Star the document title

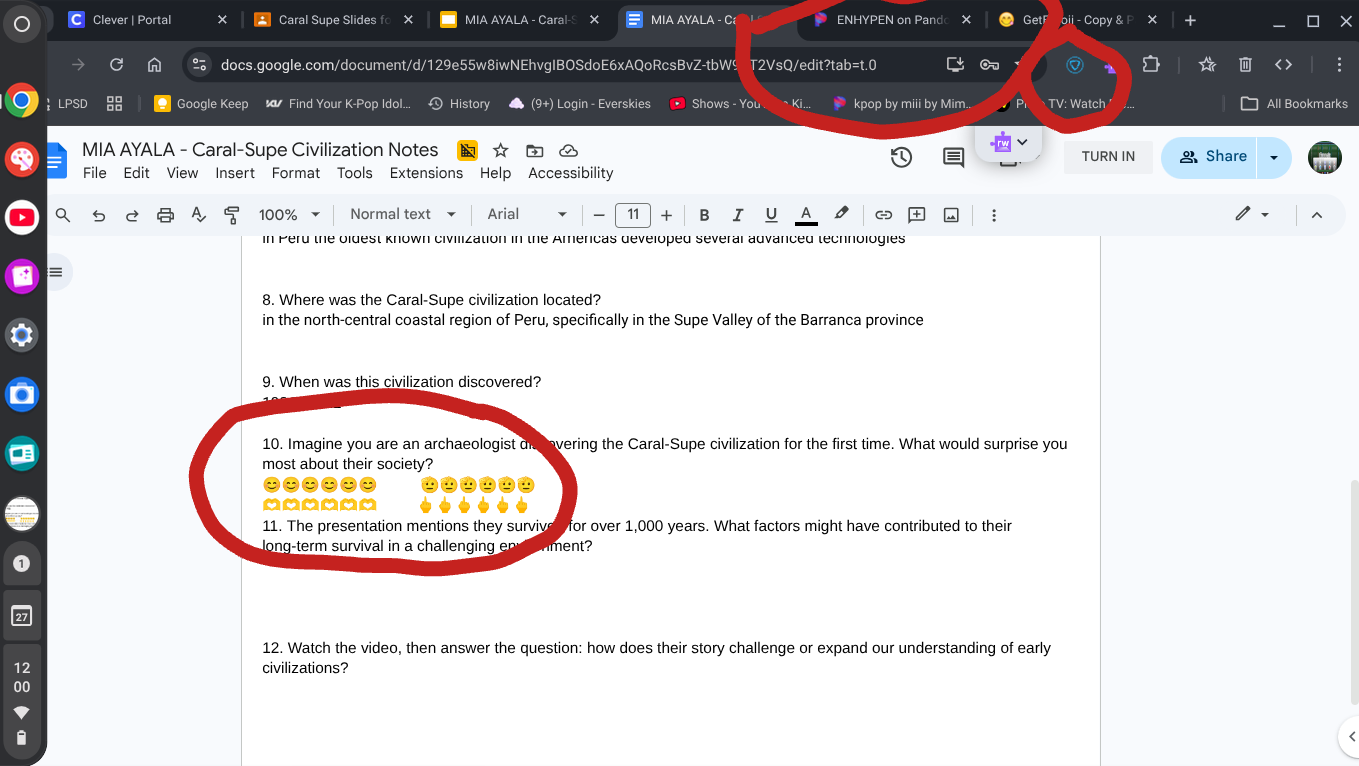point(501,150)
